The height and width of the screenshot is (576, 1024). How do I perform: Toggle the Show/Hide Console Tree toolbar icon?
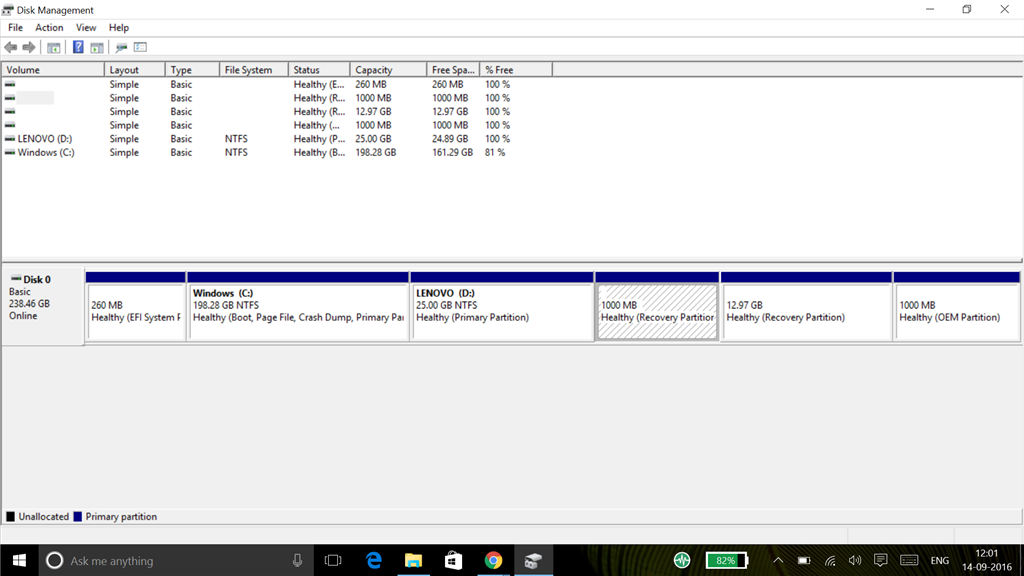[x=54, y=47]
